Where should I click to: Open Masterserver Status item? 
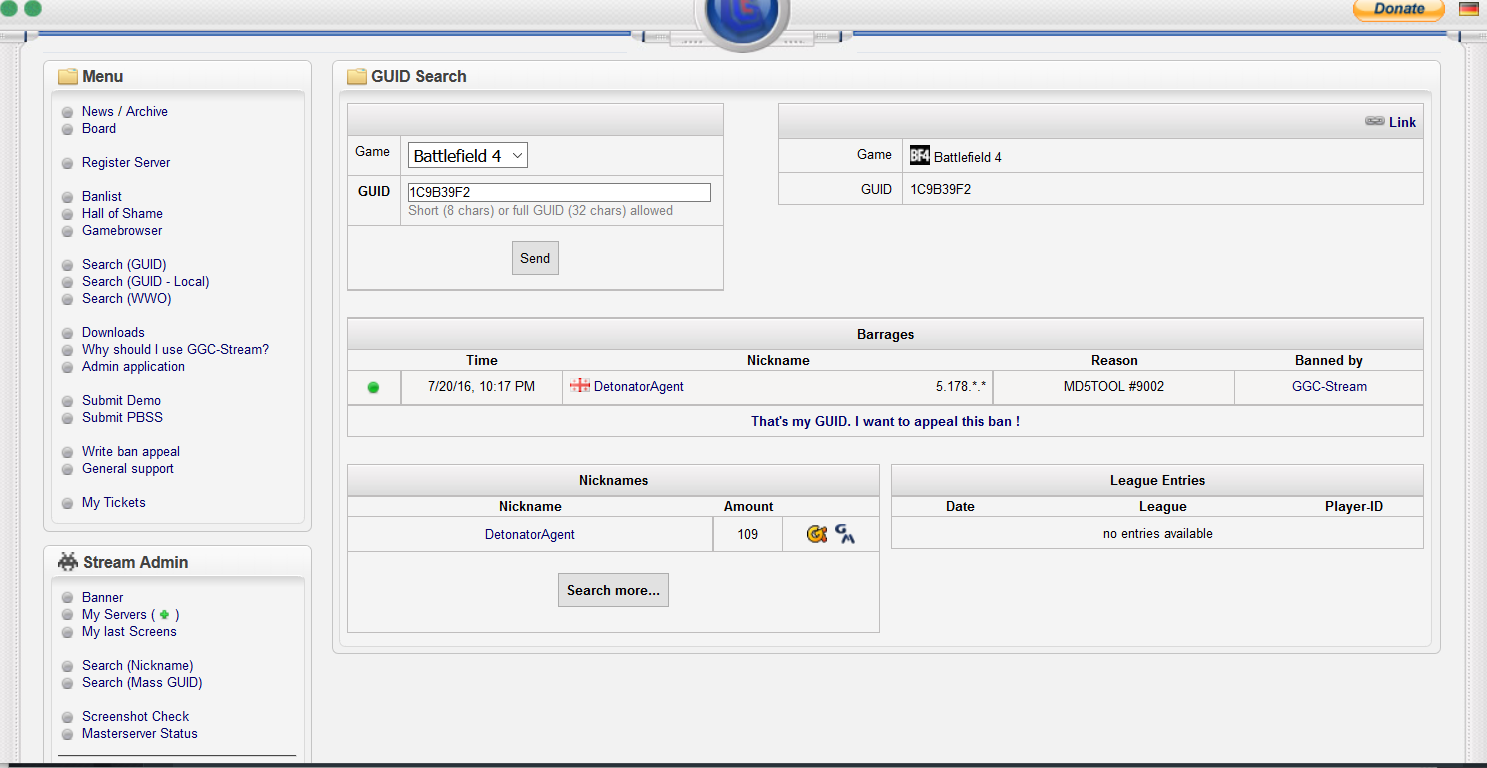click(140, 733)
